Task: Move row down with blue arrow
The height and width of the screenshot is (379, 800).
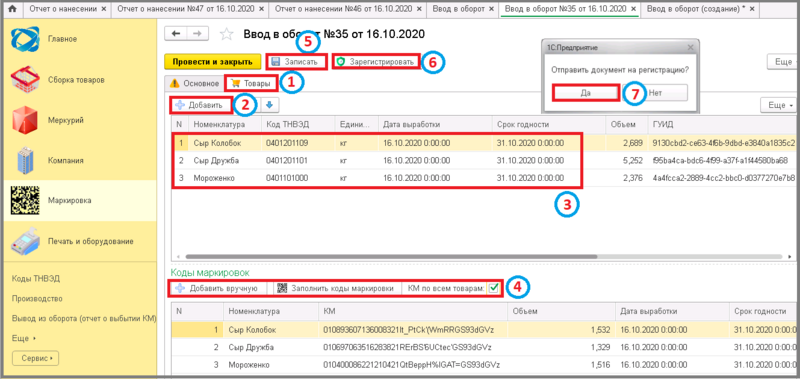Action: (x=270, y=105)
